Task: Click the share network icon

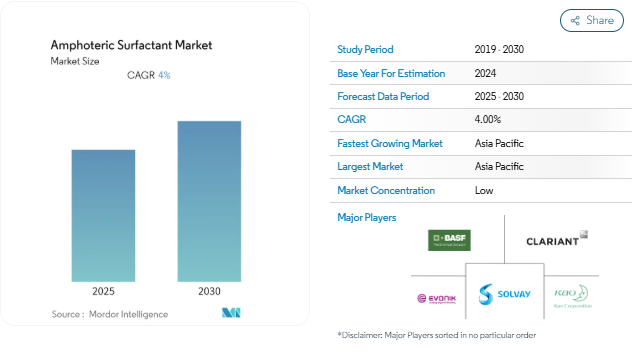Action: click(x=575, y=21)
